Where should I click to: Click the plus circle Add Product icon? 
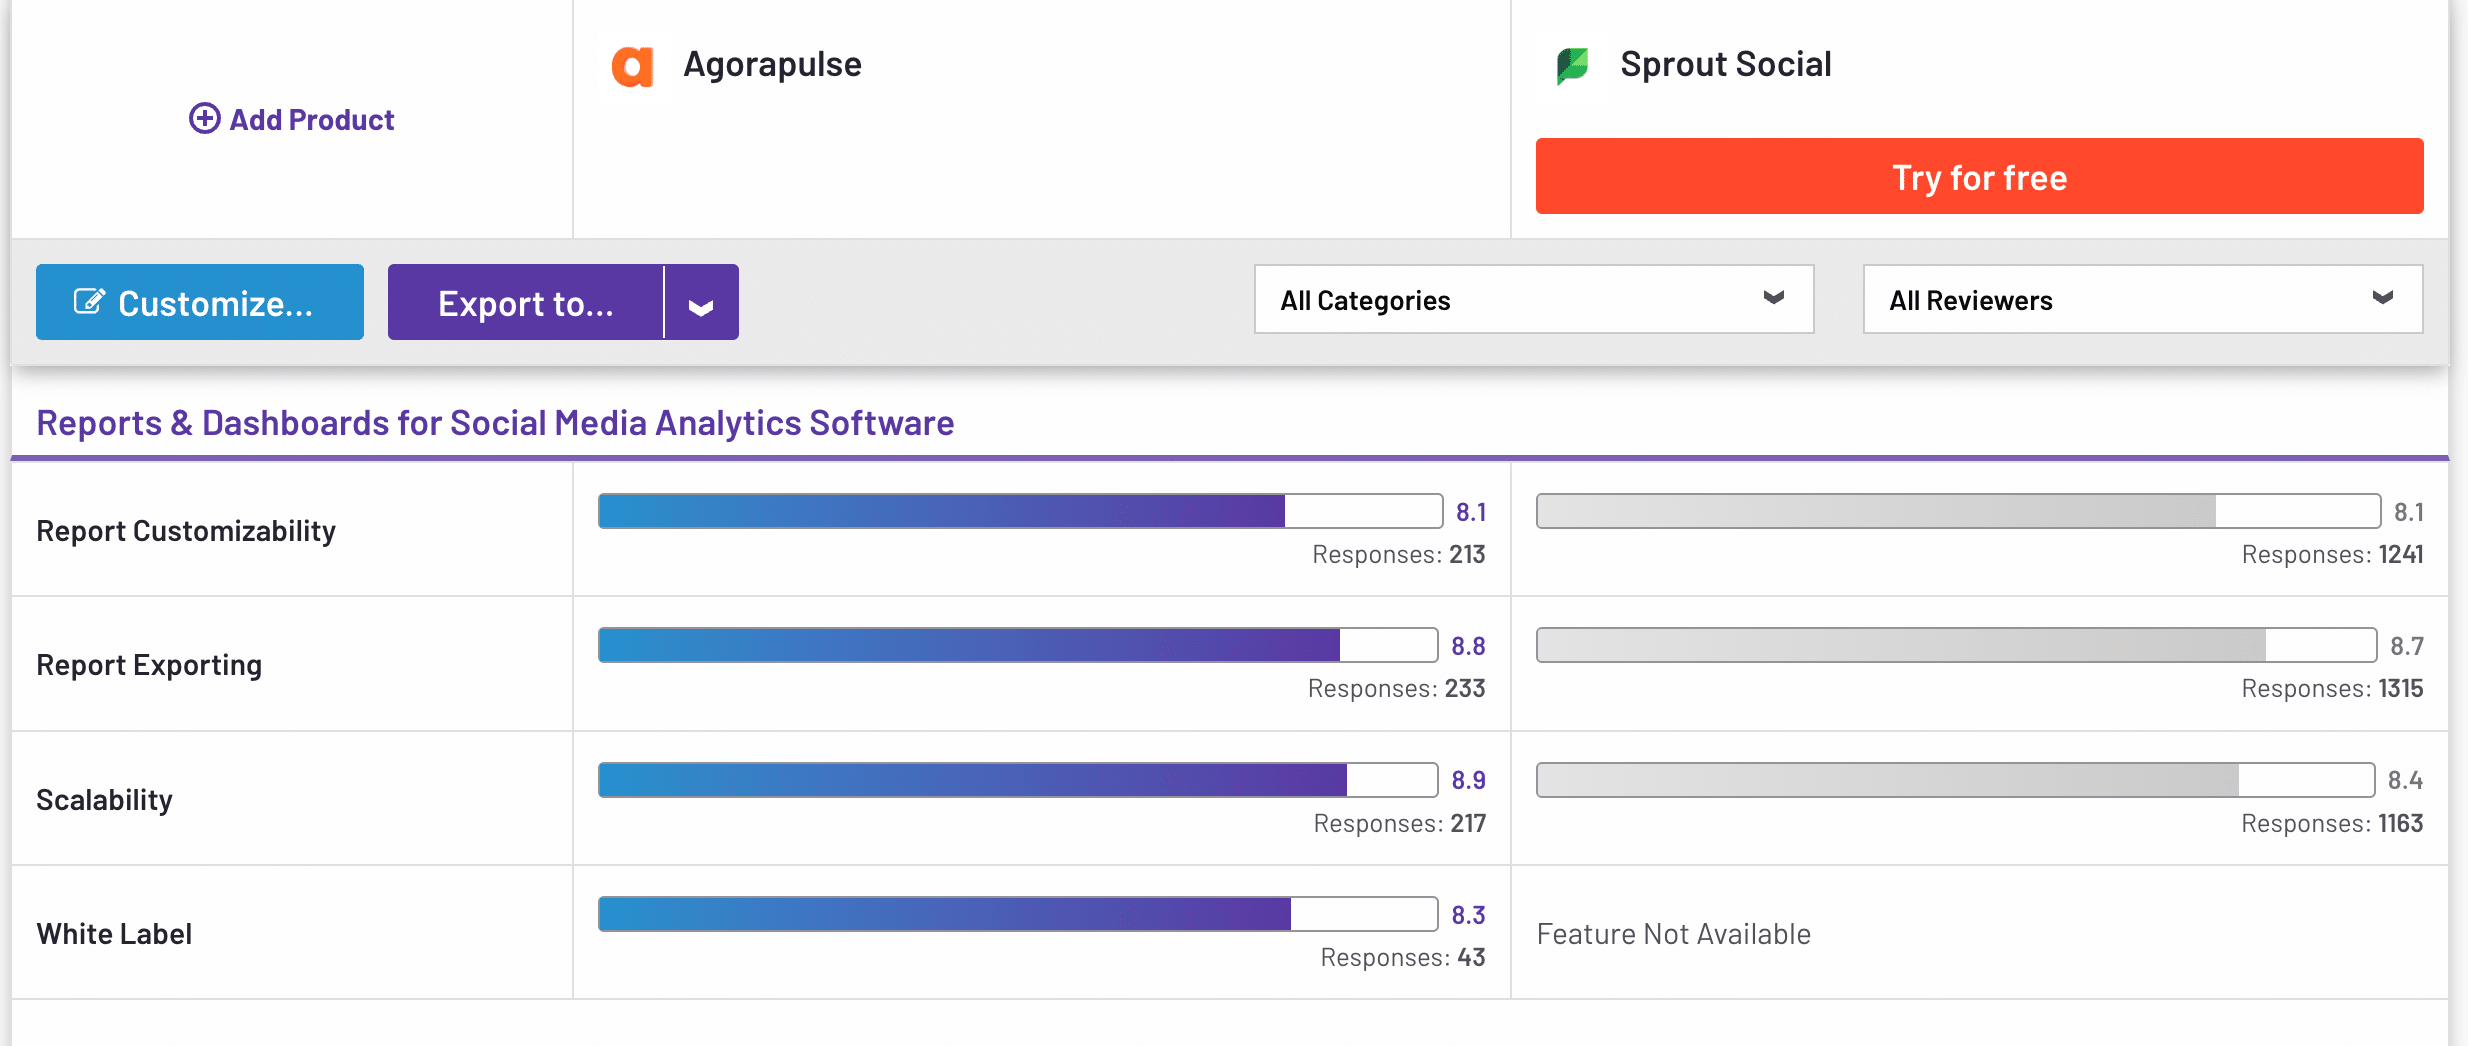pyautogui.click(x=205, y=119)
